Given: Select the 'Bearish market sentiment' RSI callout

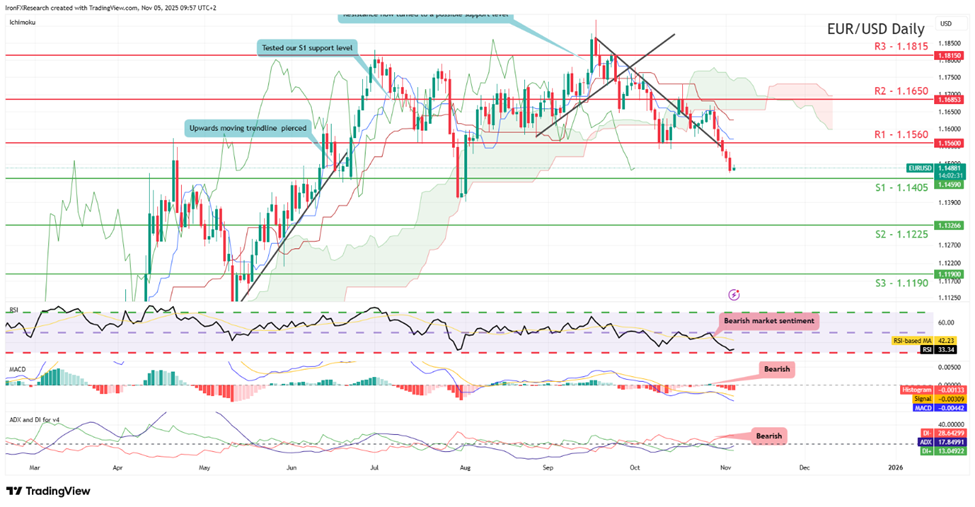Looking at the screenshot, I should (x=769, y=320).
